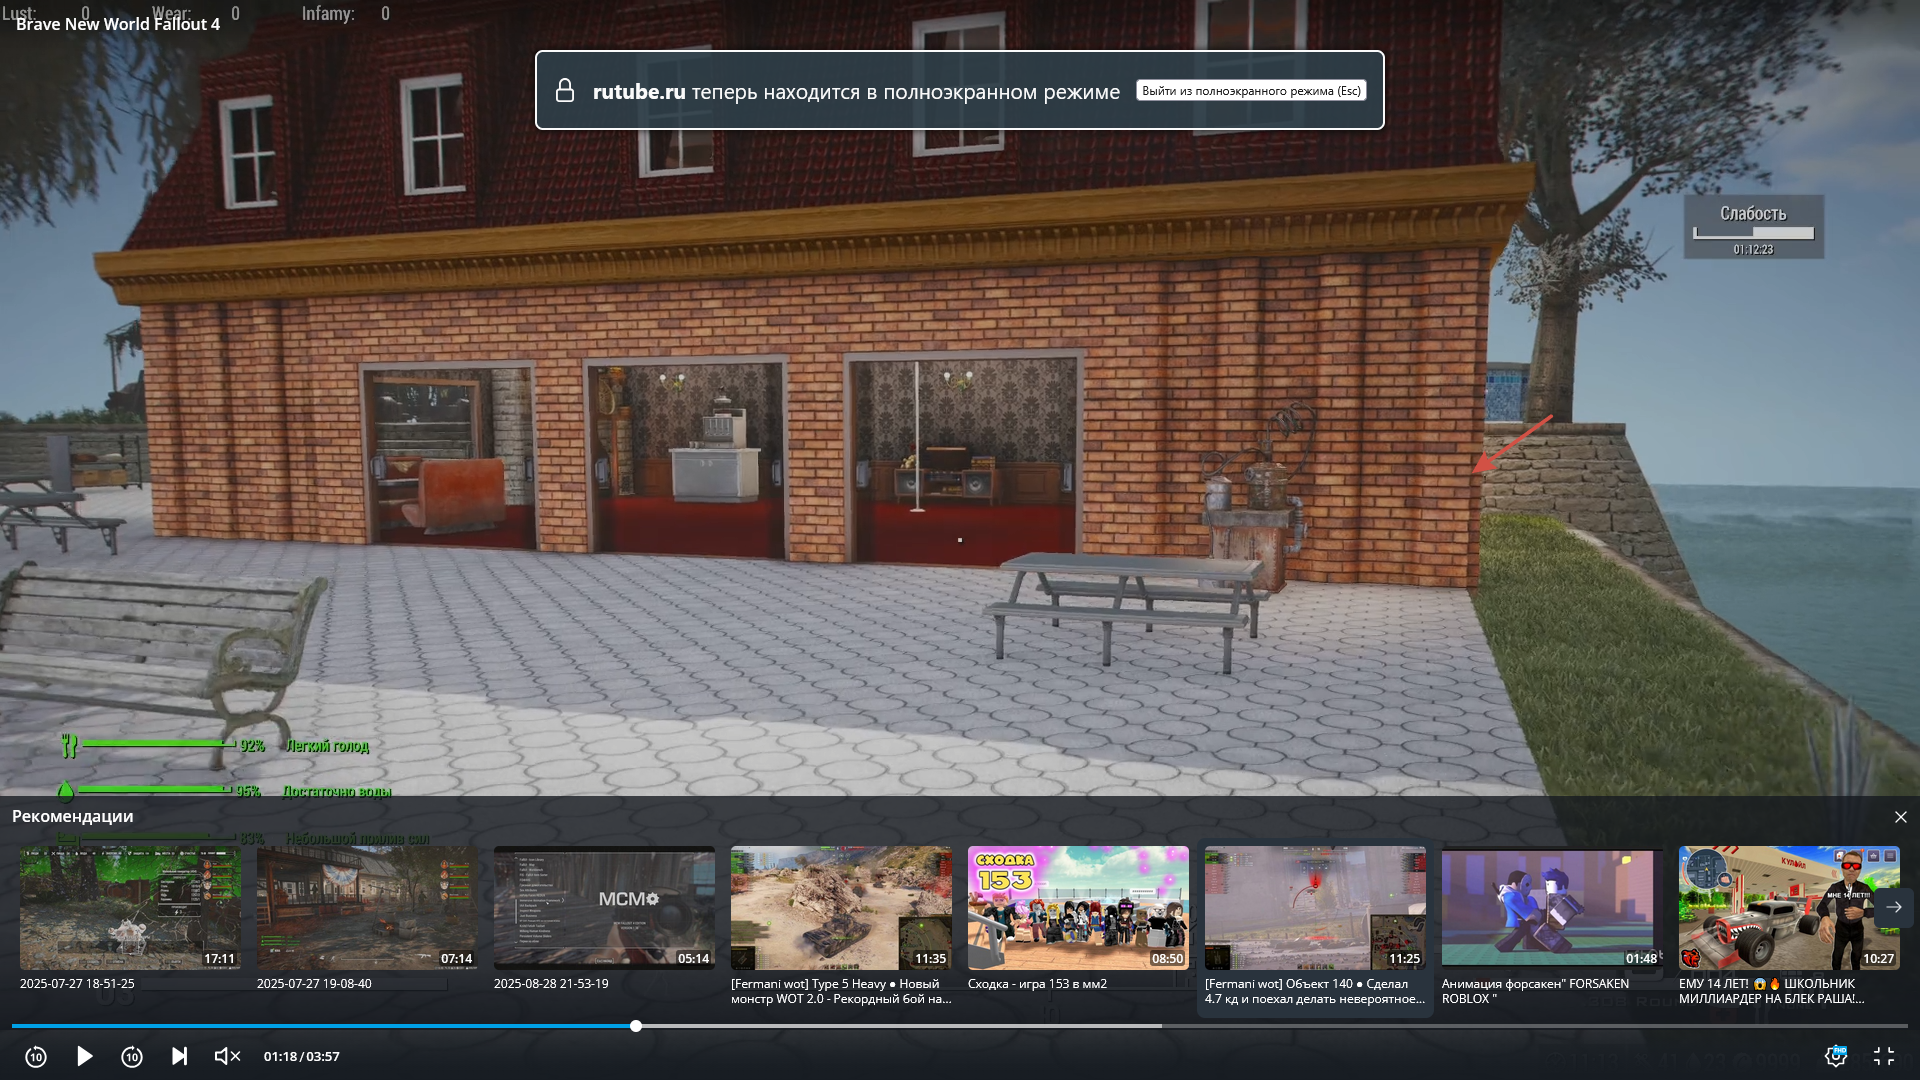The image size is (1920, 1080).
Task: Click the playback progress scrubber handle
Action: pos(636,1026)
